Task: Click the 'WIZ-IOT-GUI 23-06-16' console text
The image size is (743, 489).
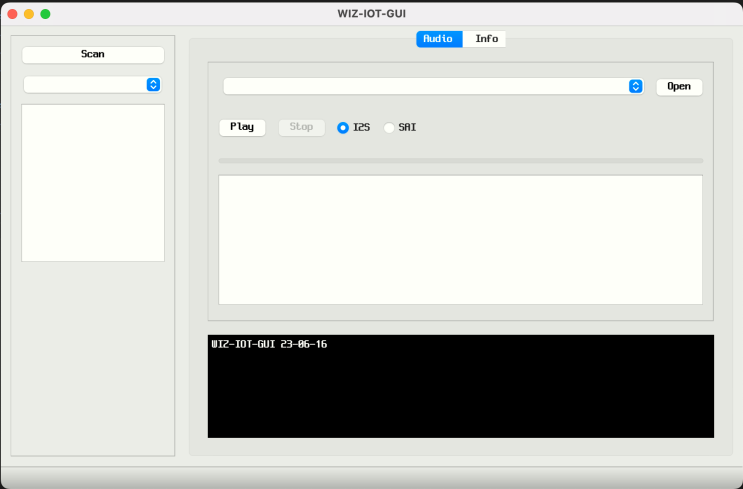Action: point(269,344)
